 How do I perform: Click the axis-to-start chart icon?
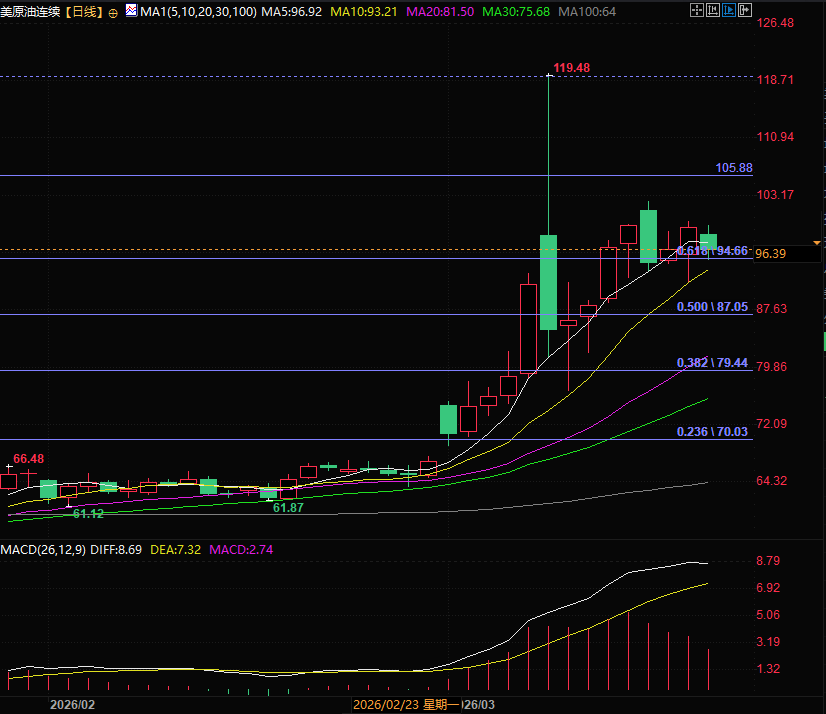tap(713, 10)
